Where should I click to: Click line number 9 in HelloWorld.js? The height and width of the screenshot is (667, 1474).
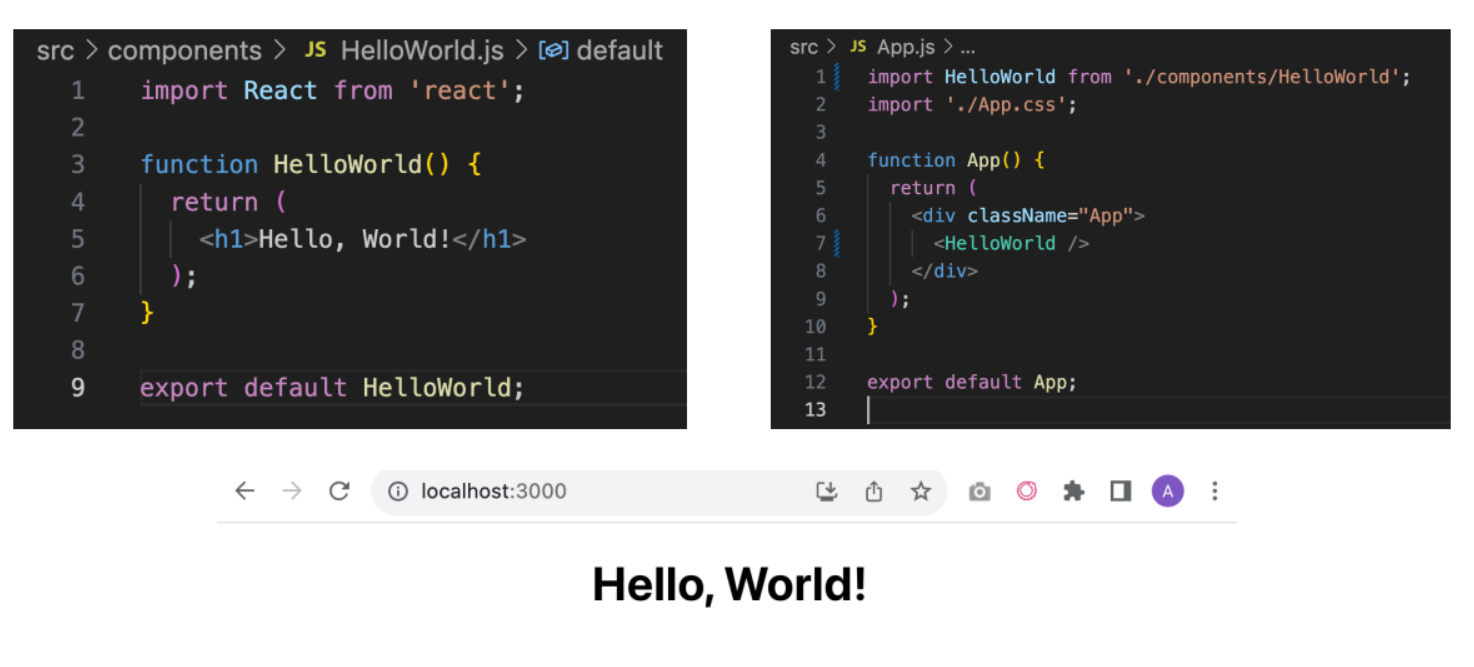click(x=78, y=388)
